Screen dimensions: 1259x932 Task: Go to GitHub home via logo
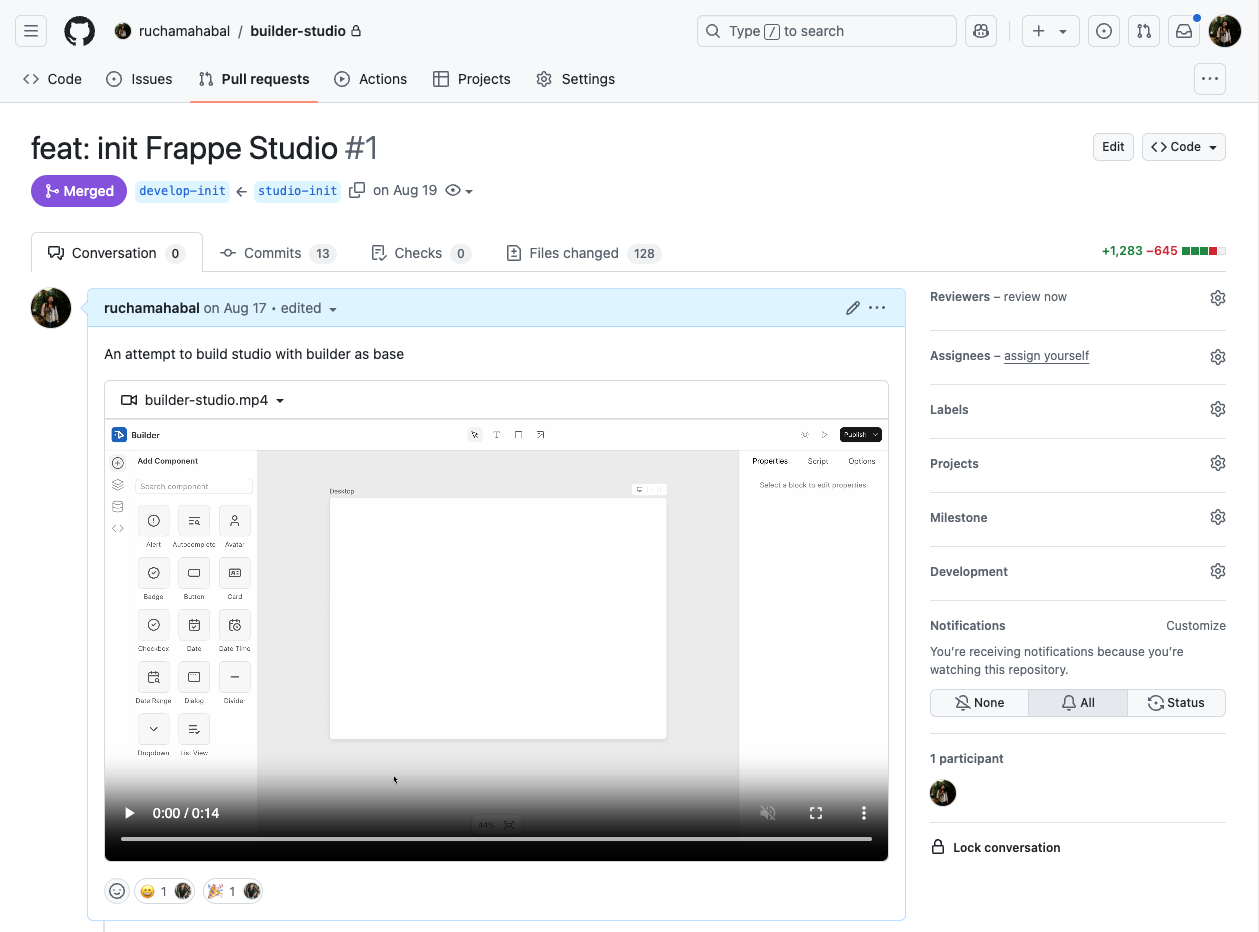pyautogui.click(x=80, y=31)
